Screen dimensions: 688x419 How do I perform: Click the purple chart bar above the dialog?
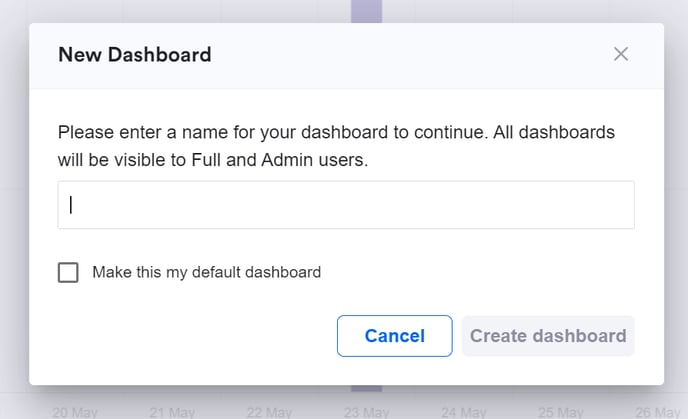tap(366, 11)
